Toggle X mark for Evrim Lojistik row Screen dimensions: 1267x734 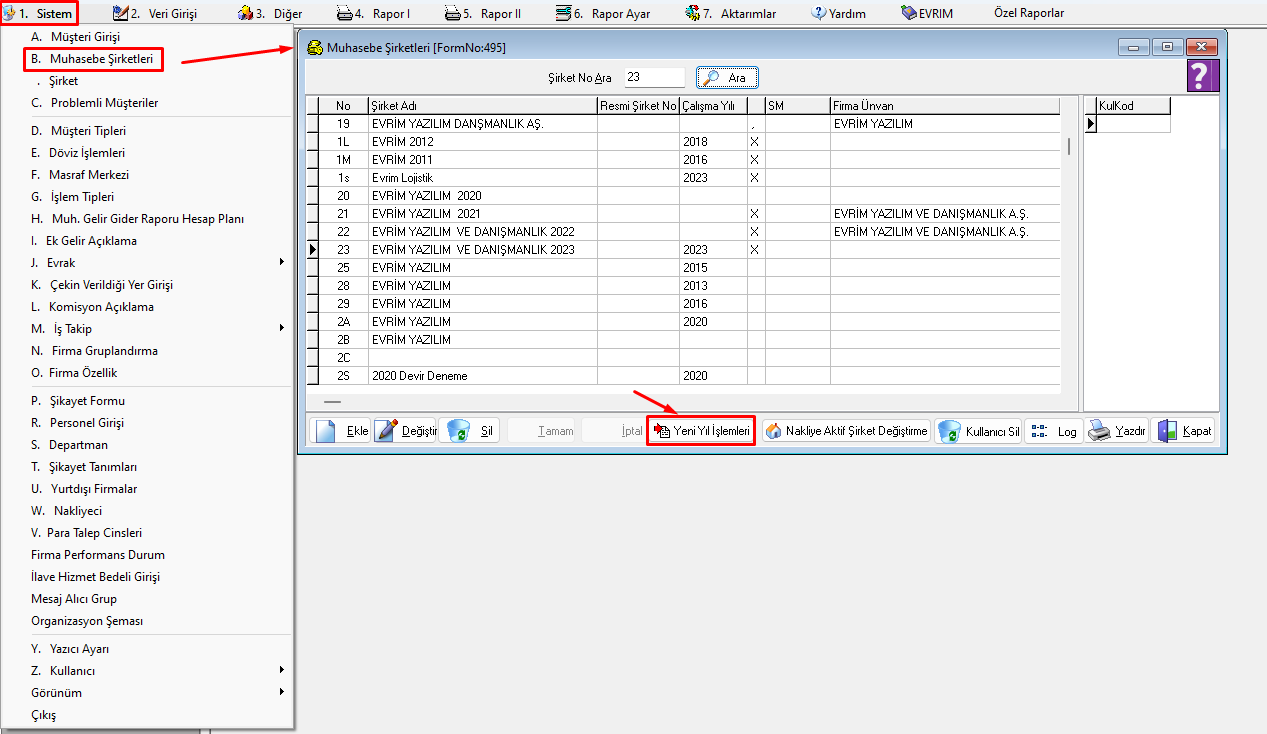tap(755, 178)
